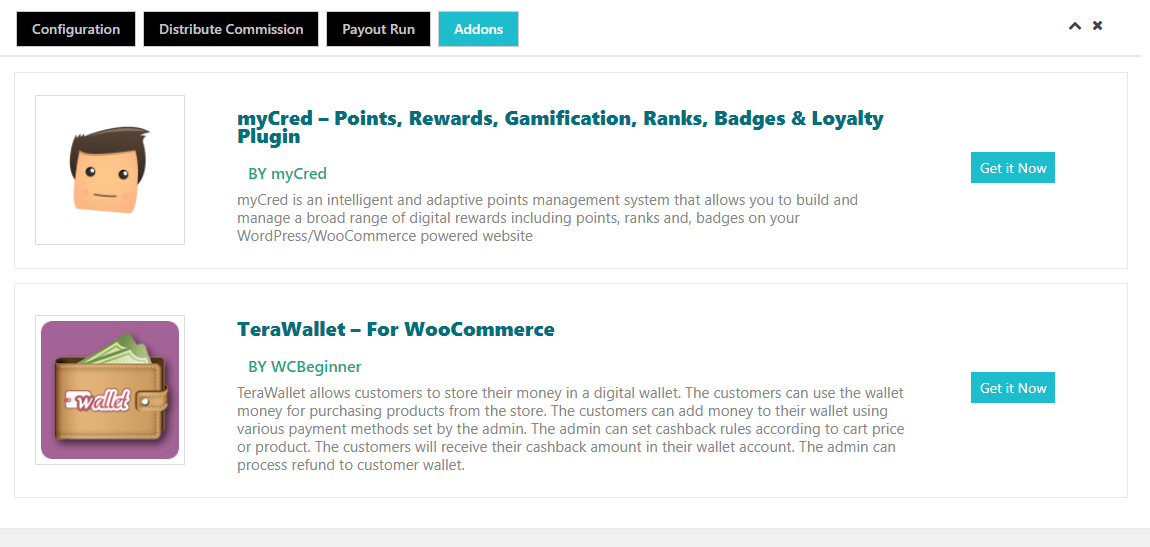
Task: Select the Addons tab
Action: (478, 29)
